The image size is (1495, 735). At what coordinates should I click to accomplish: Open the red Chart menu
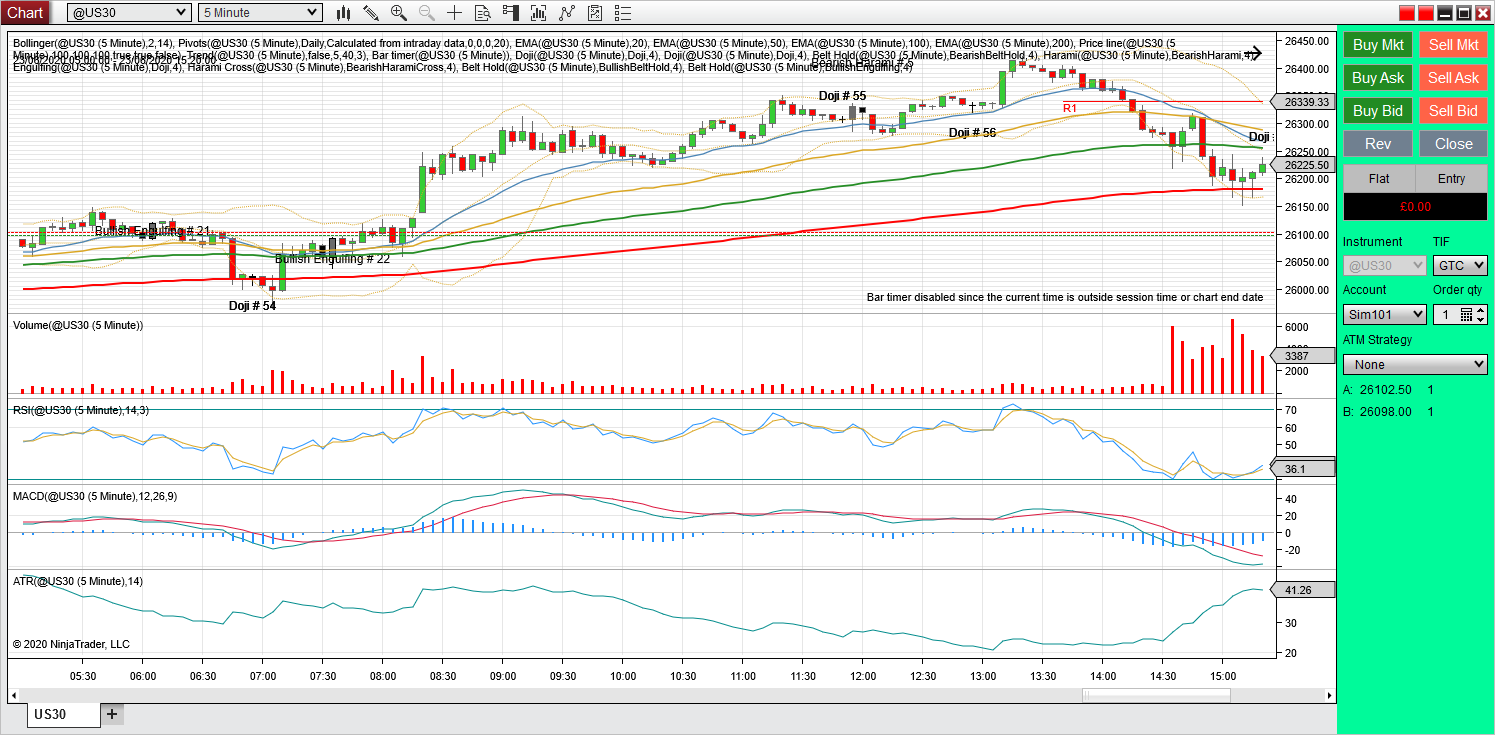25,12
